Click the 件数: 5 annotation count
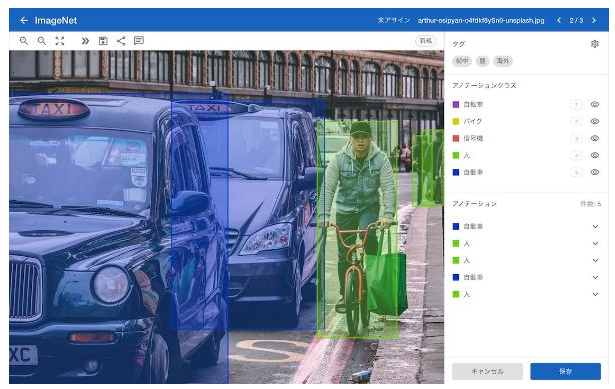 (590, 204)
